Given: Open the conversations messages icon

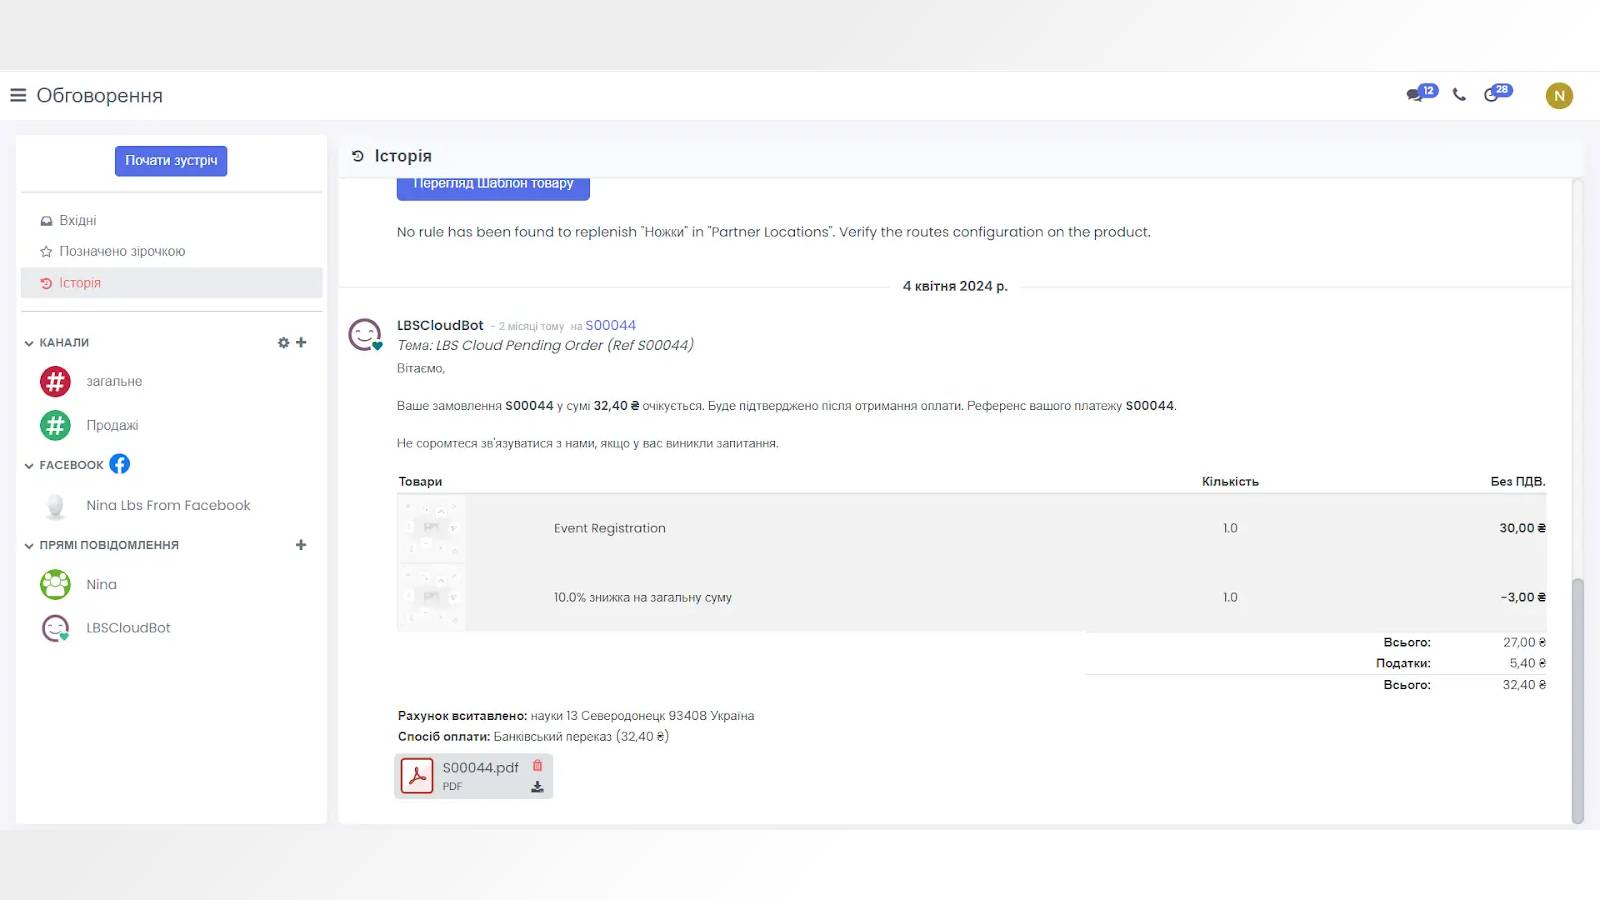Looking at the screenshot, I should [x=1416, y=95].
